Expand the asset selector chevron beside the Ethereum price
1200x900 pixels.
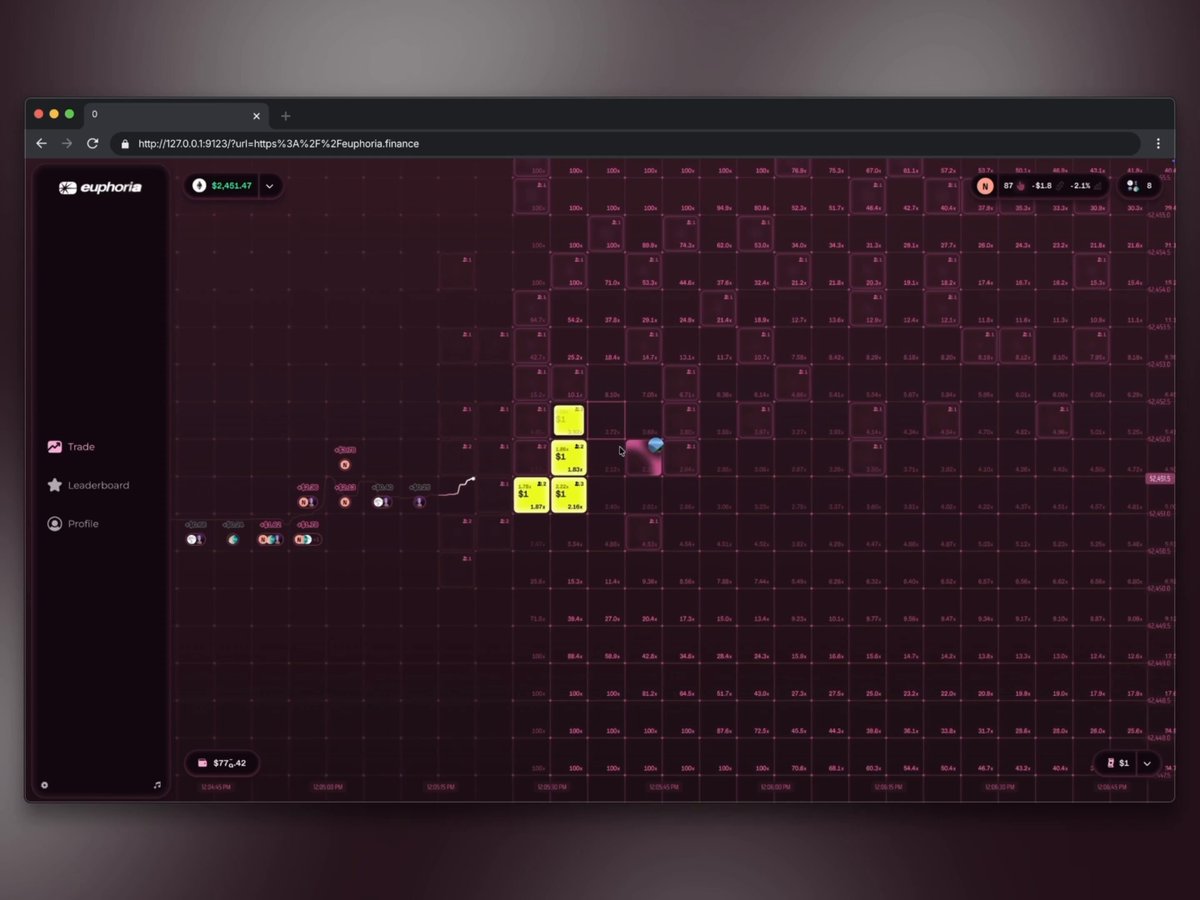pos(269,185)
